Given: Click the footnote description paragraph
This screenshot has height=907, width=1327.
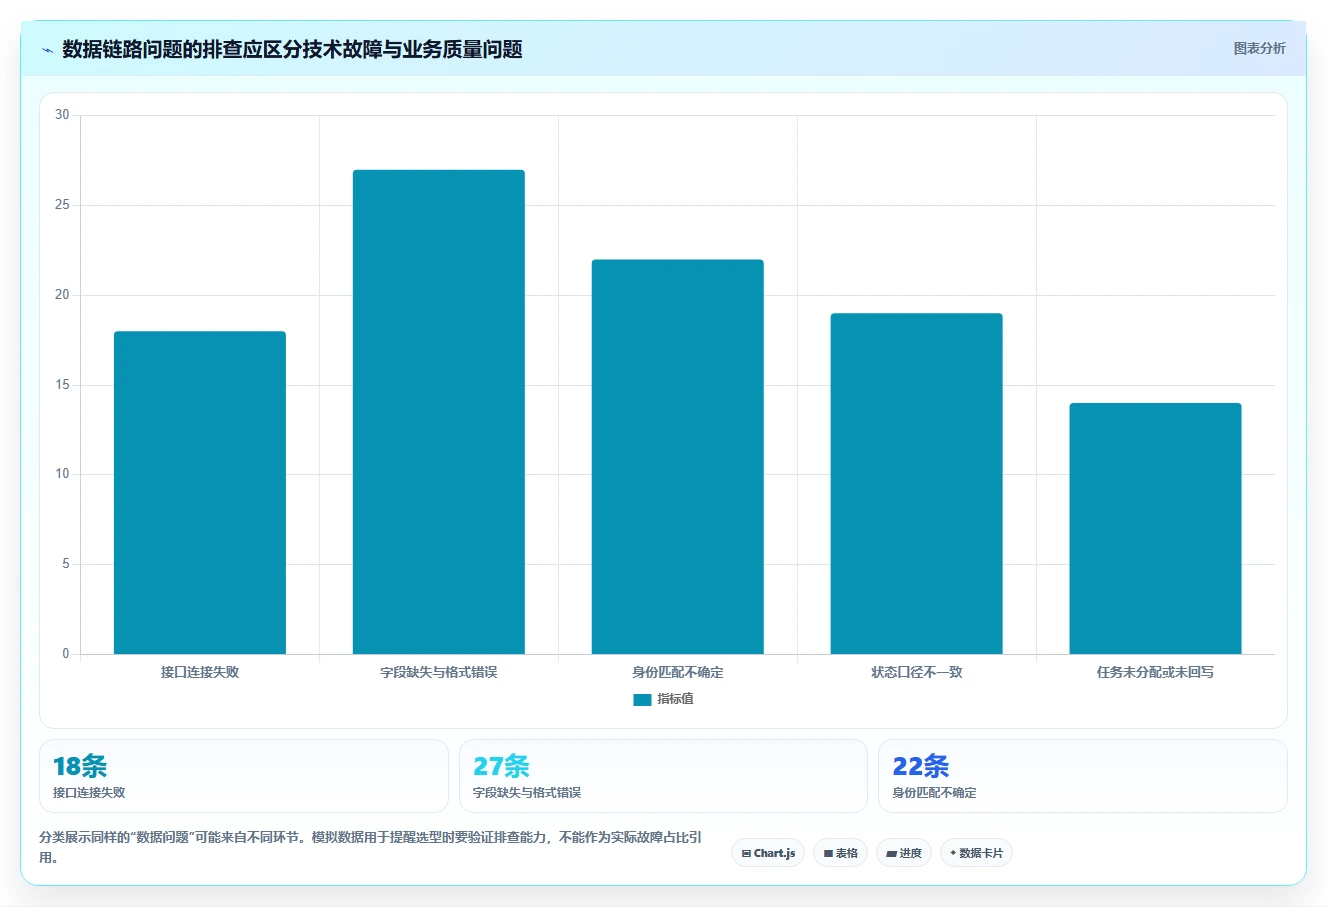Looking at the screenshot, I should 371,847.
